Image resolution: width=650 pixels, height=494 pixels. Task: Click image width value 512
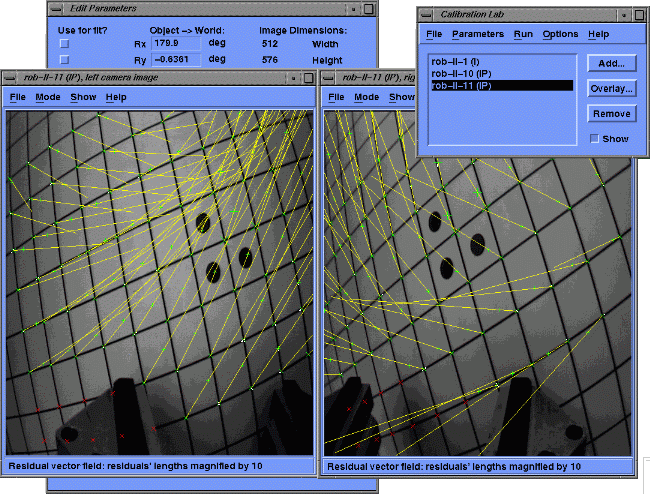click(x=269, y=44)
